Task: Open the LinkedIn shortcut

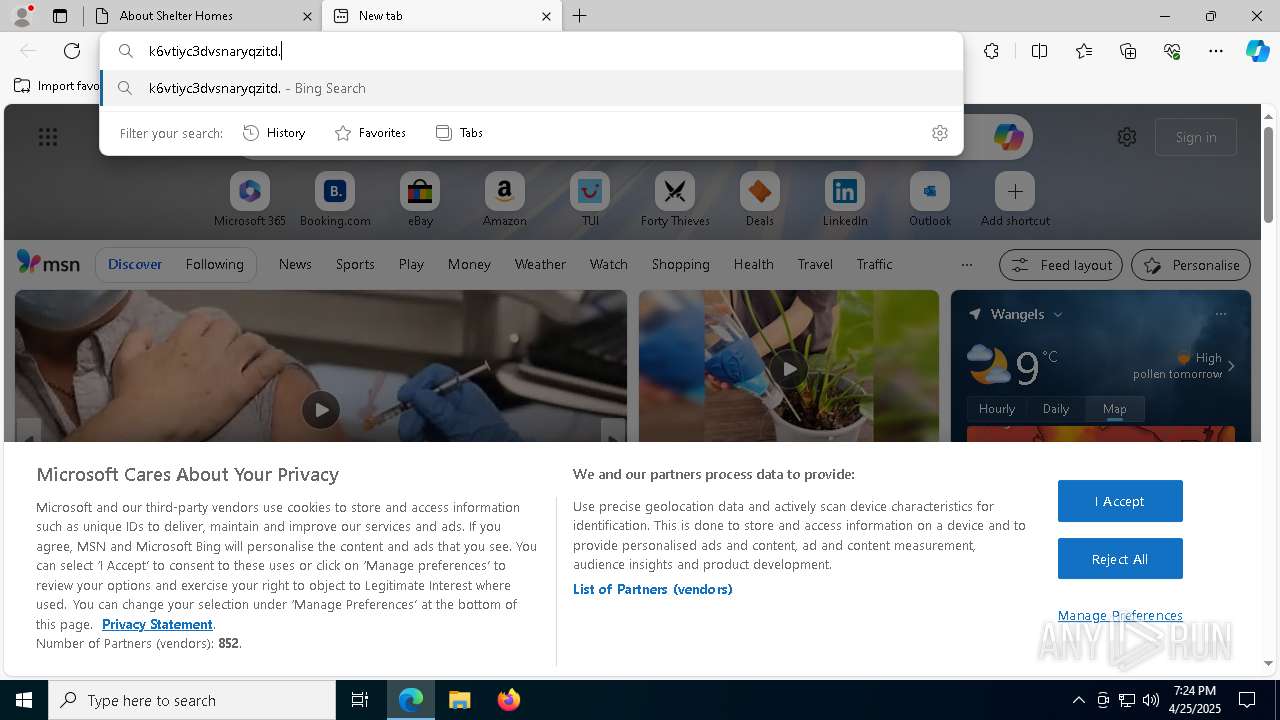Action: point(845,199)
